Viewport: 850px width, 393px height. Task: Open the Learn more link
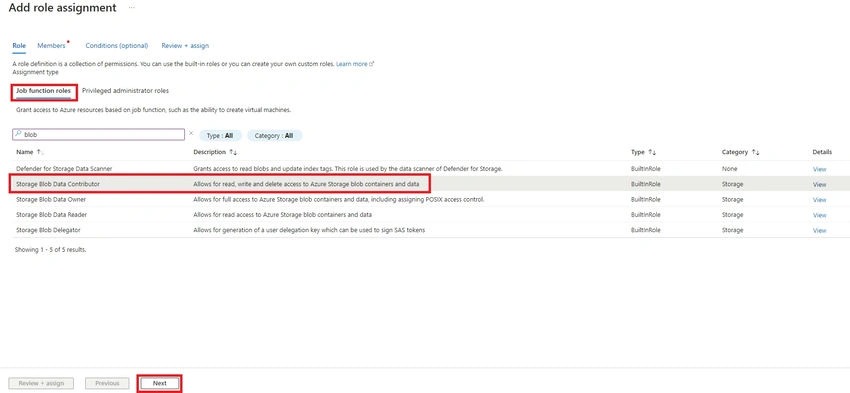pyautogui.click(x=355, y=64)
